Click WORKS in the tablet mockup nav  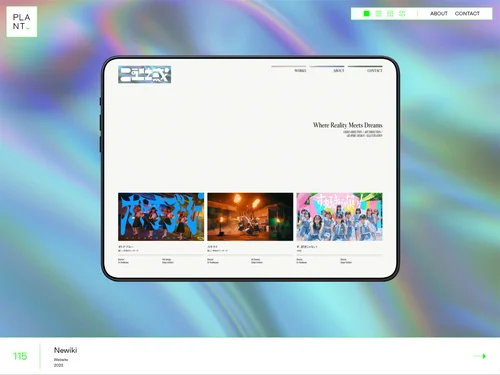click(x=300, y=71)
